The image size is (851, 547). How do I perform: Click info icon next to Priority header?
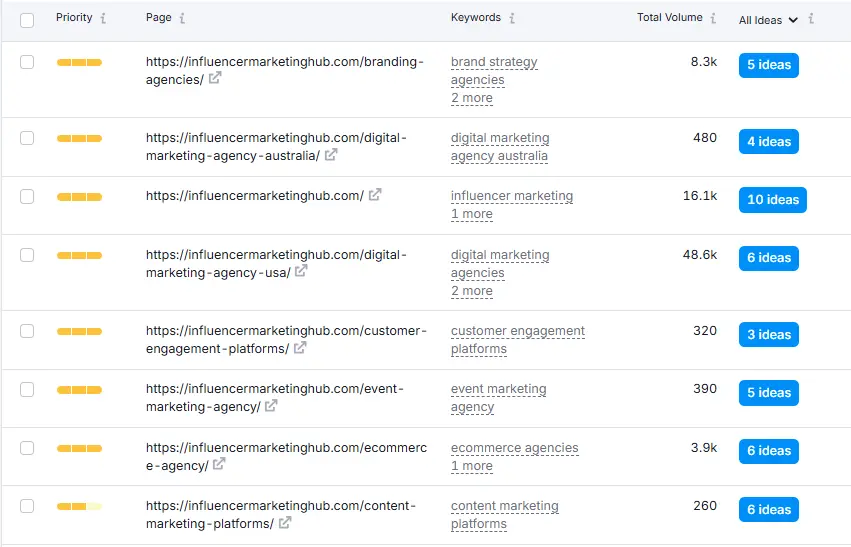(104, 18)
